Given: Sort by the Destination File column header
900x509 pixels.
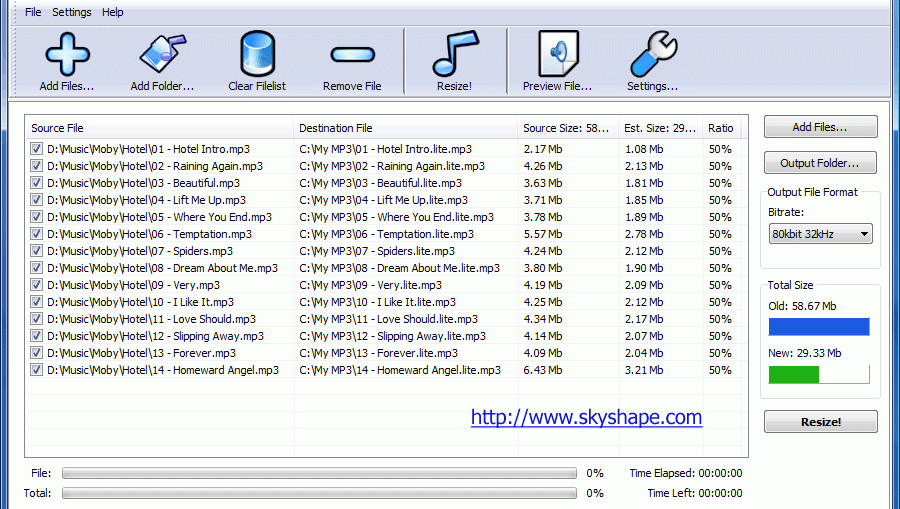Looking at the screenshot, I should point(405,128).
